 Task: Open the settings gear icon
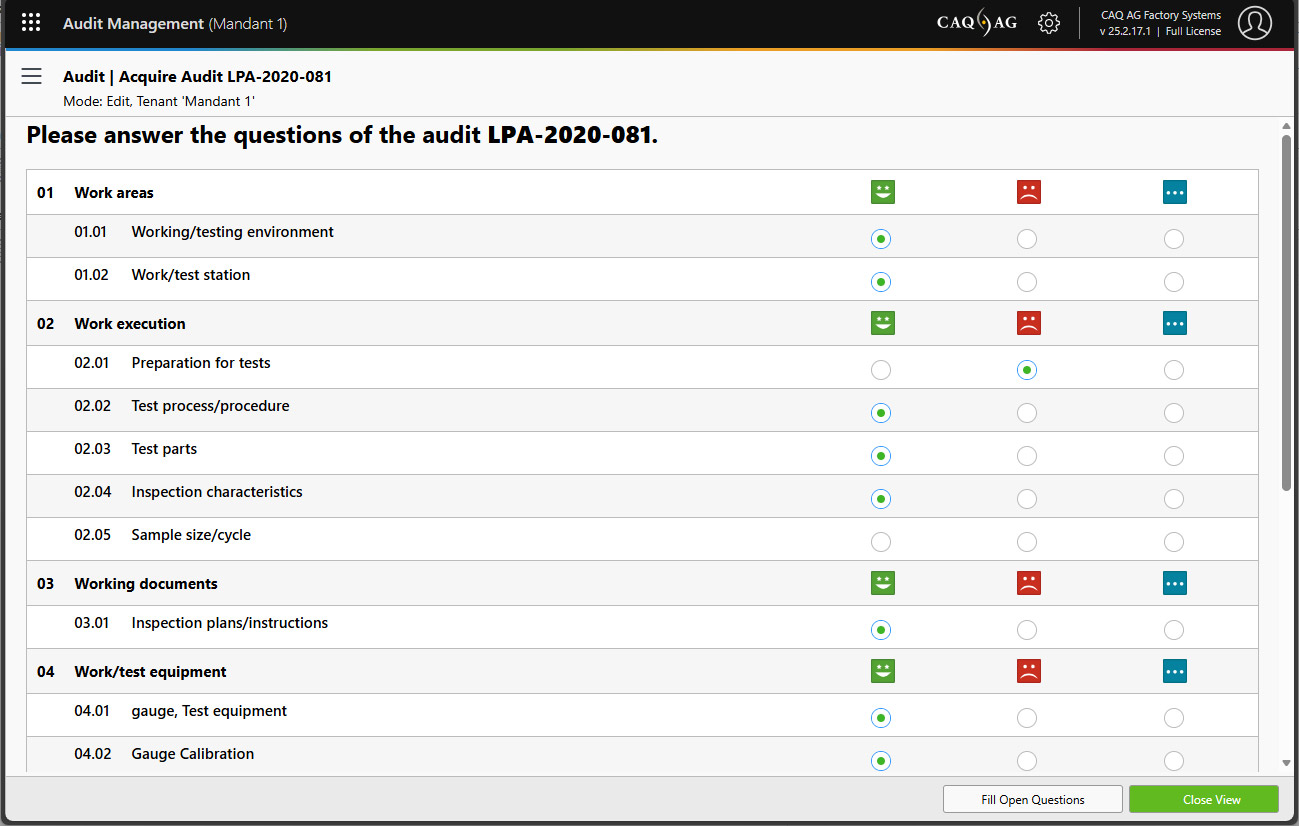tap(1048, 23)
